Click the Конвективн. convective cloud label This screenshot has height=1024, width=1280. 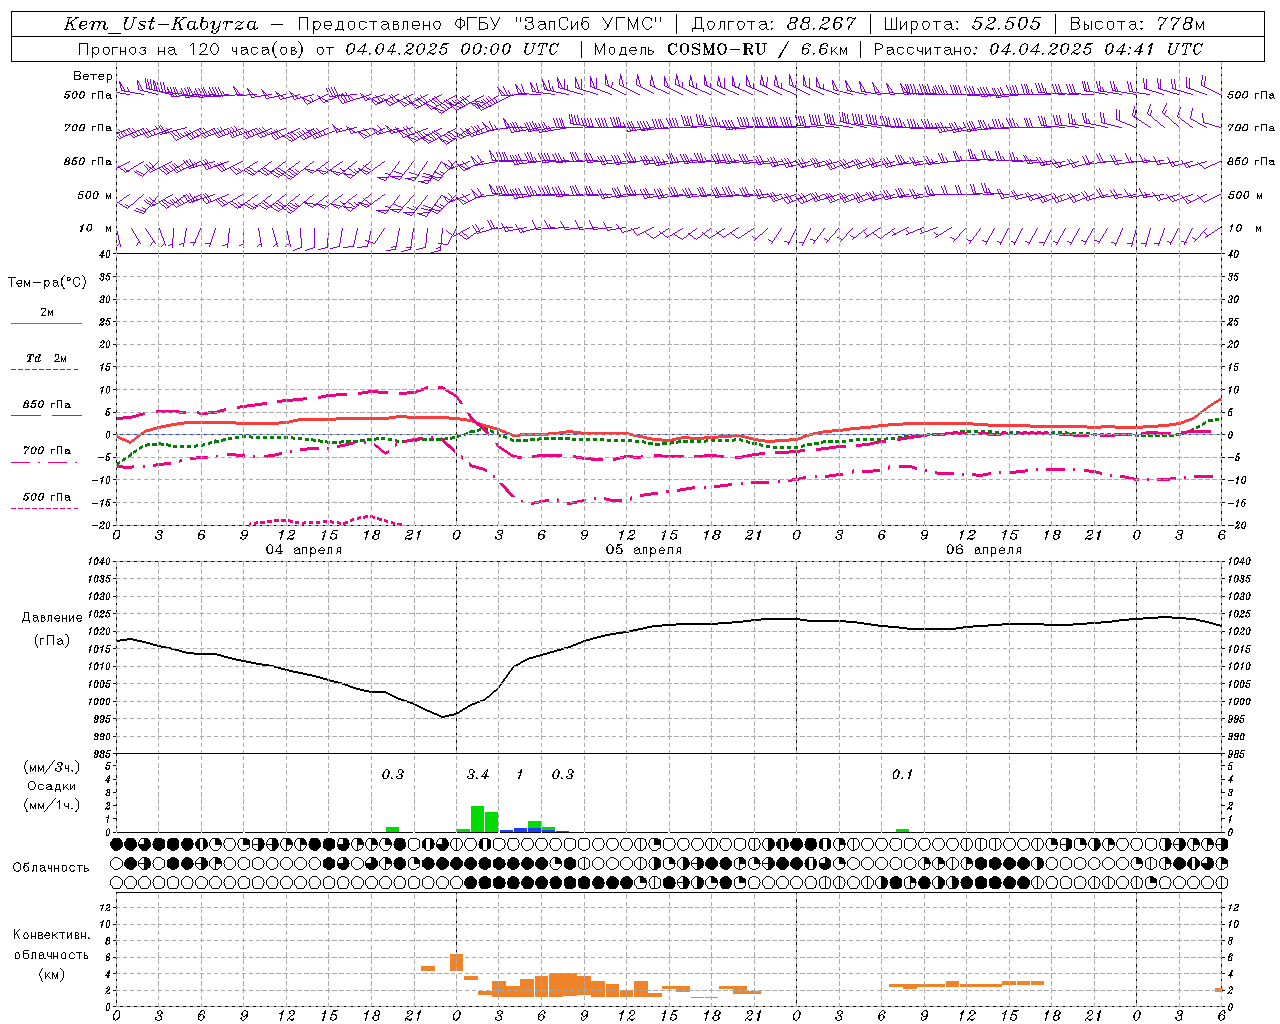[x=51, y=935]
